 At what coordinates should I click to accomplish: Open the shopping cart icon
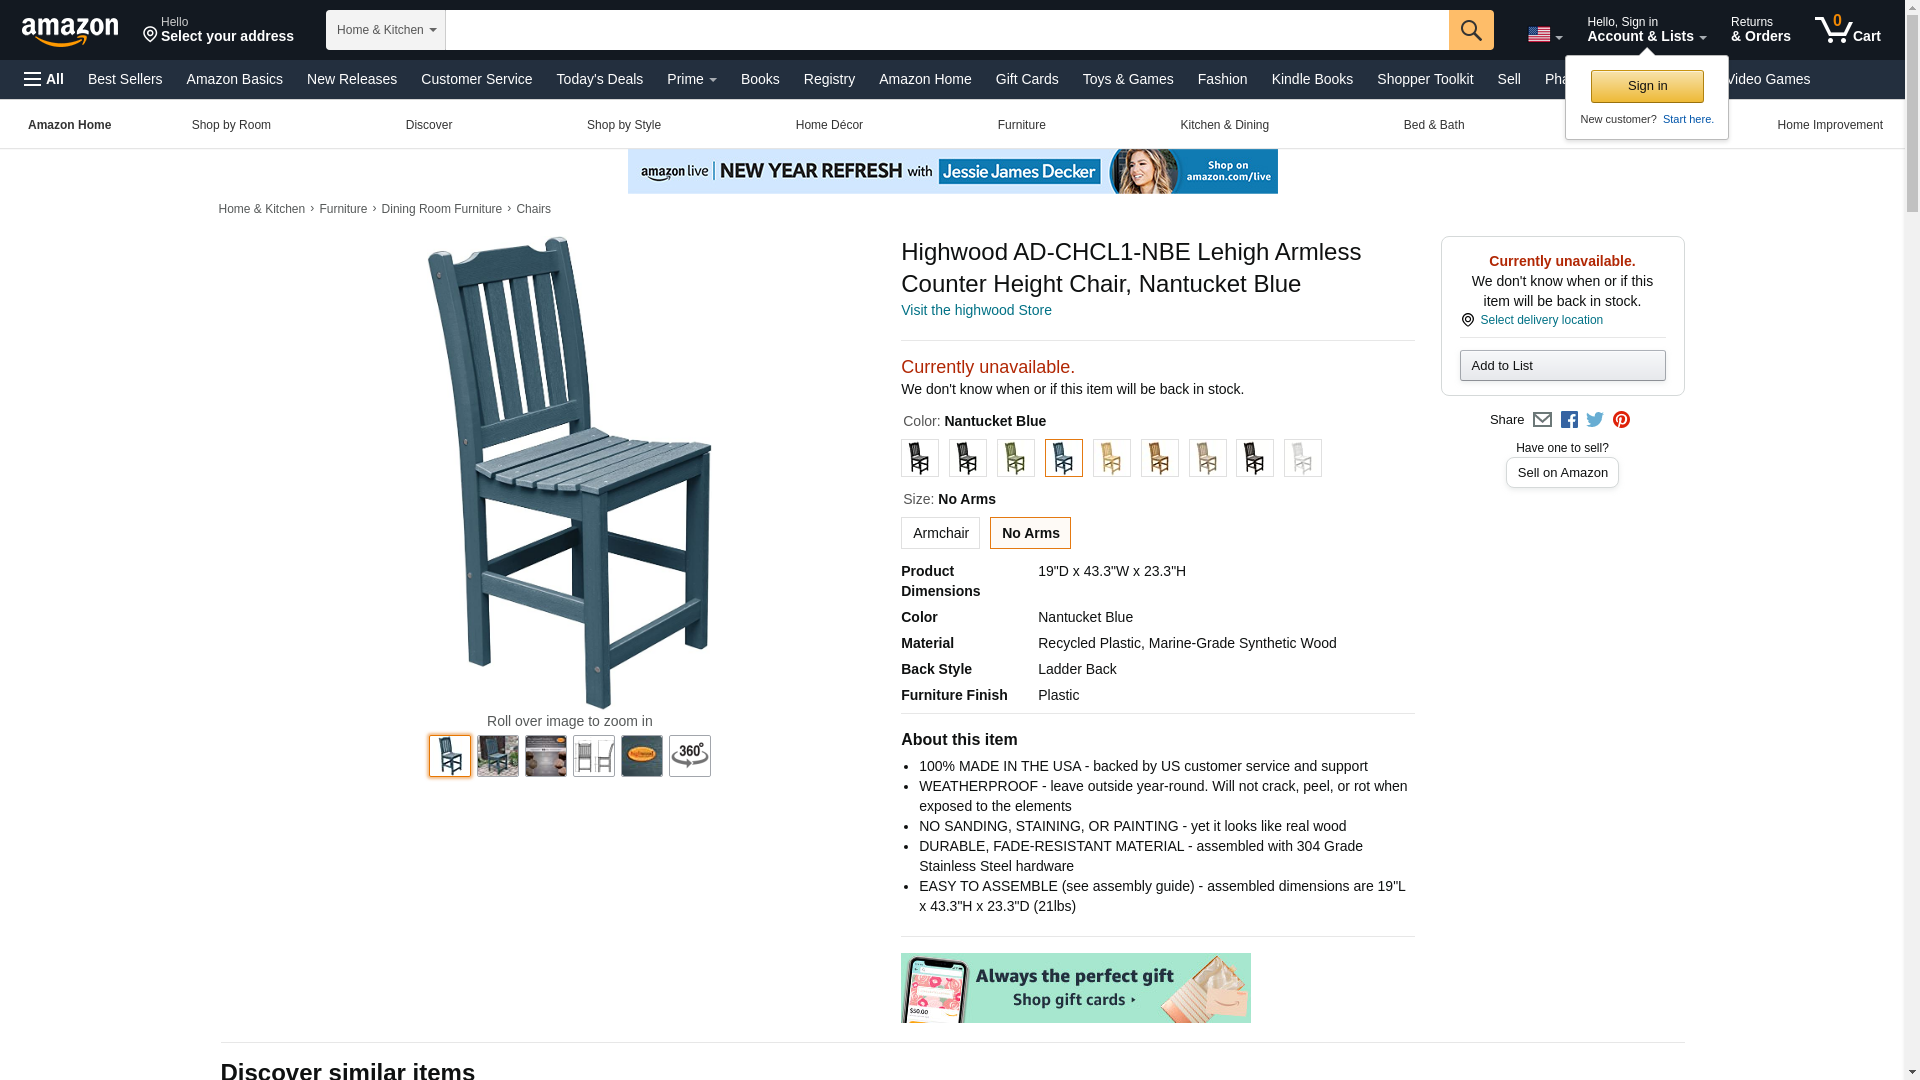point(1847,29)
